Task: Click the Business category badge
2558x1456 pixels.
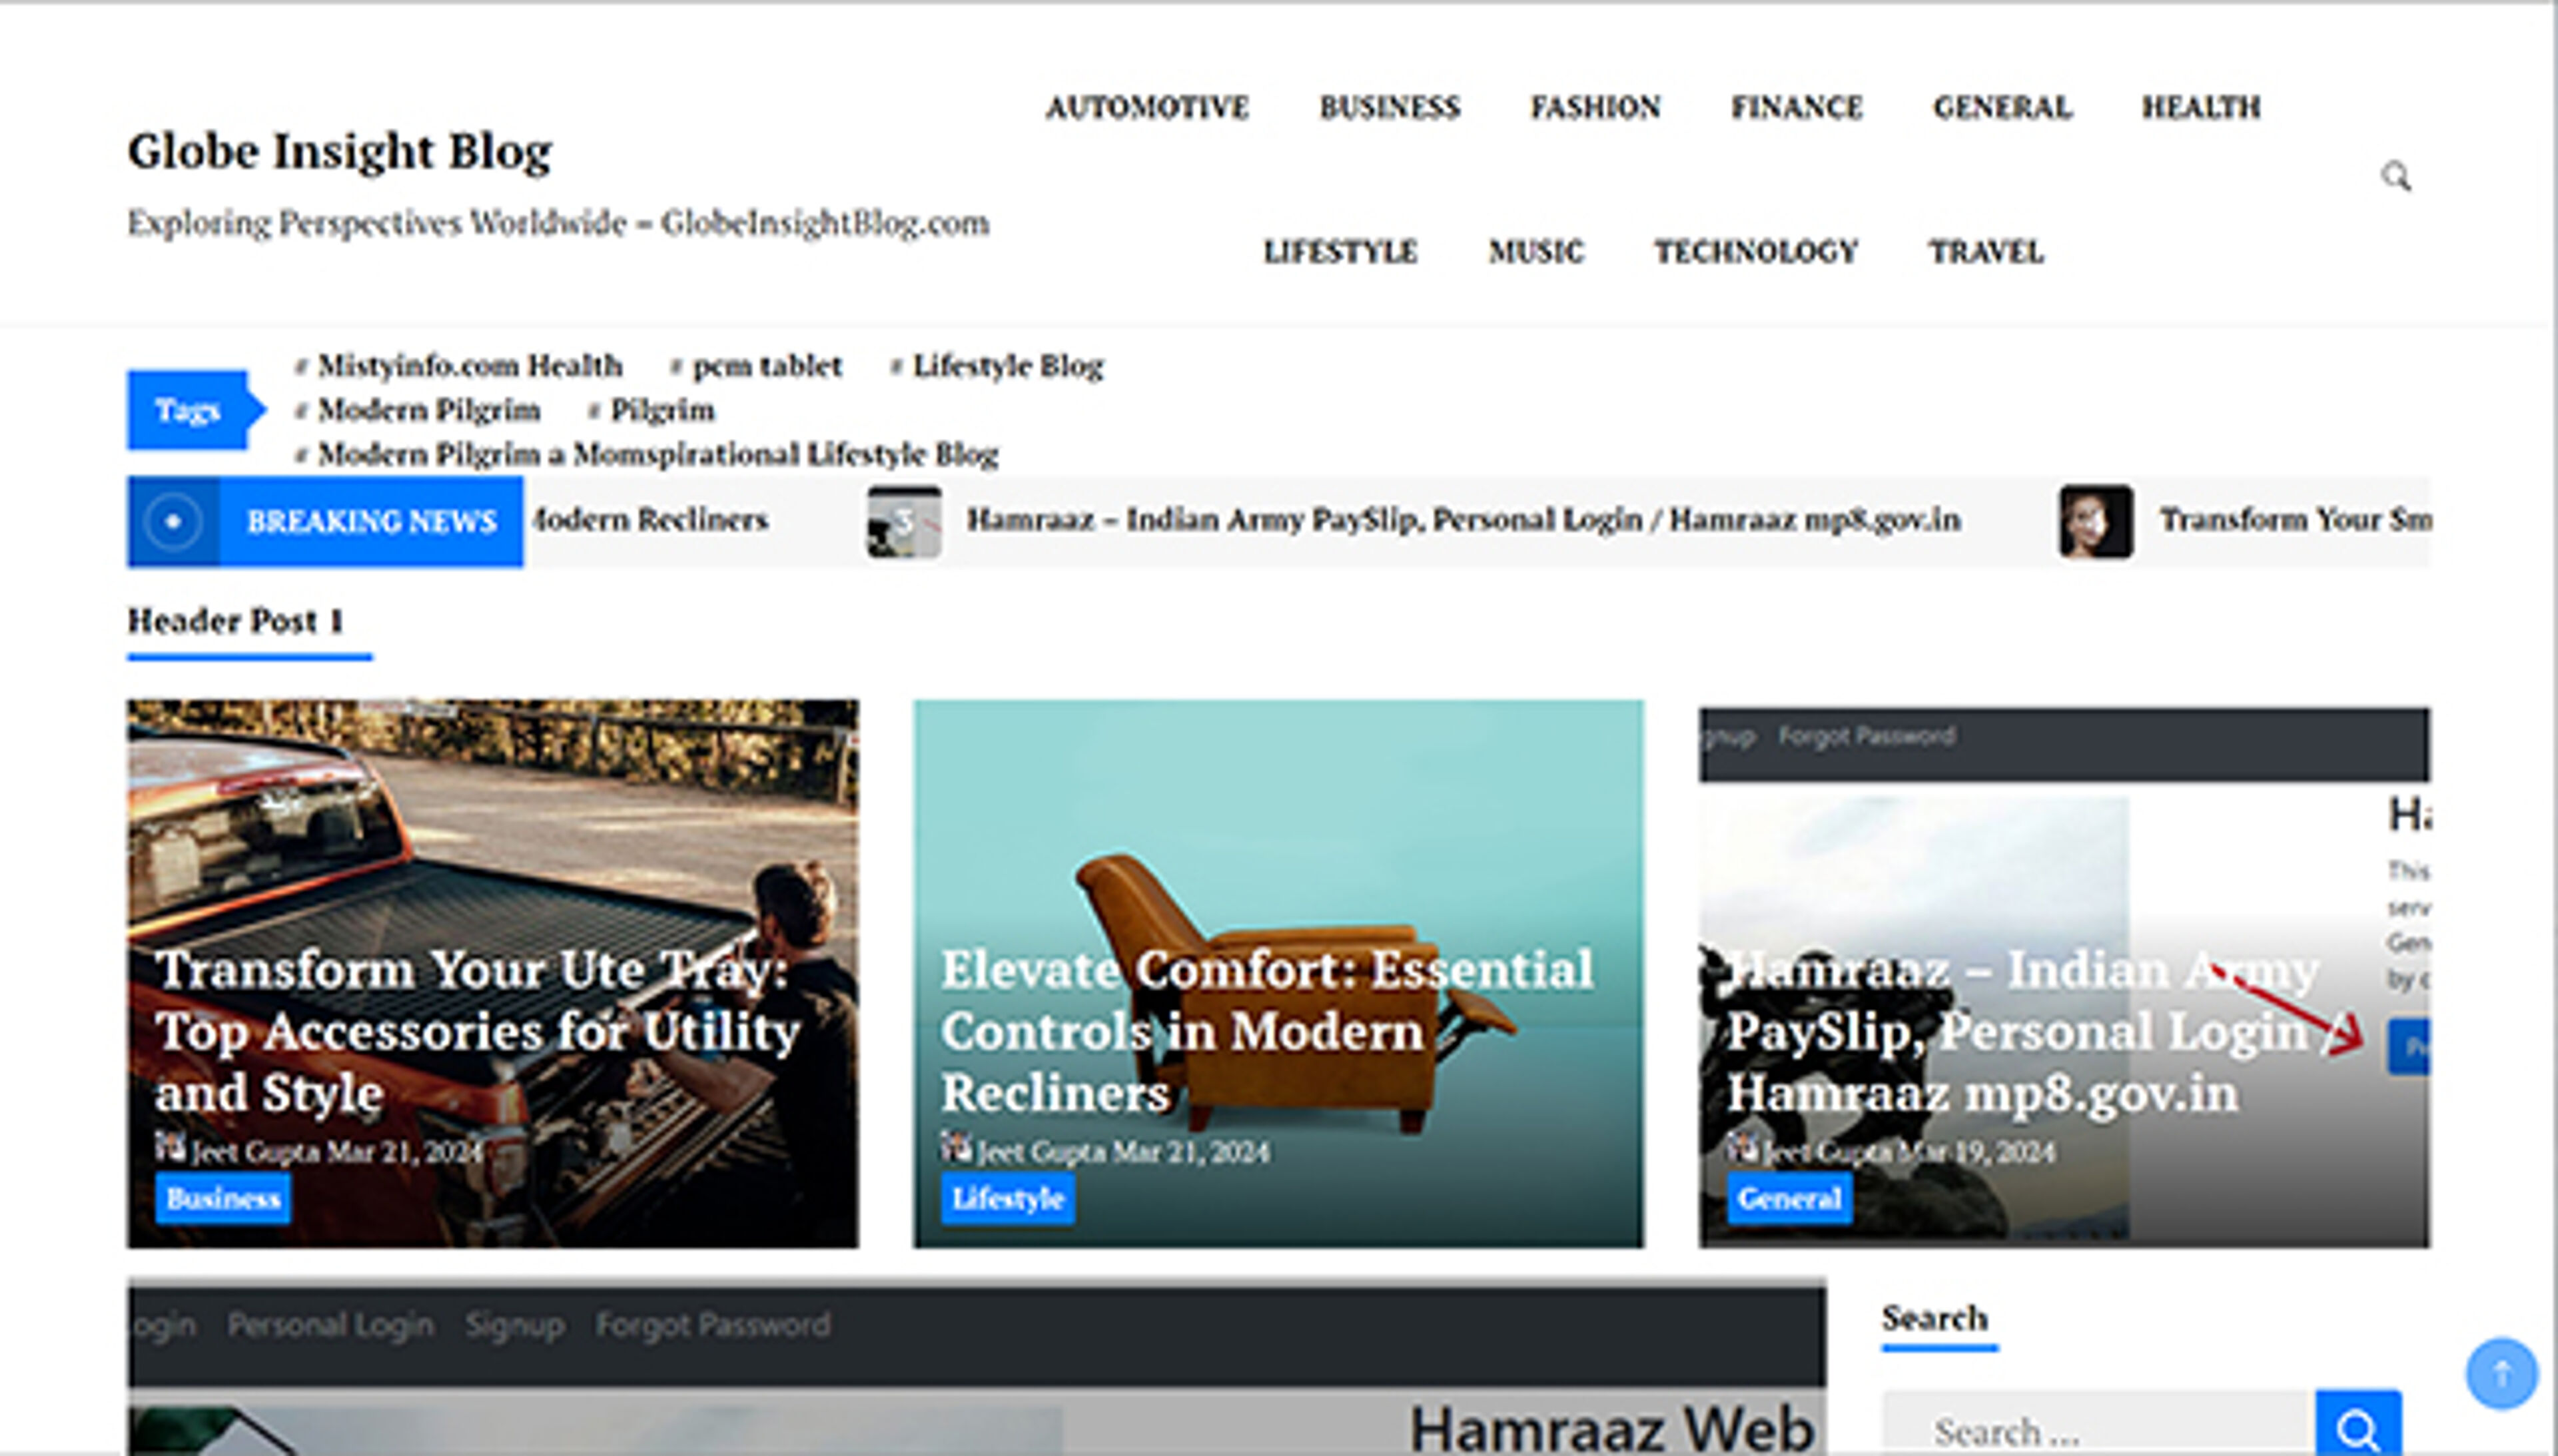Action: (x=221, y=1197)
